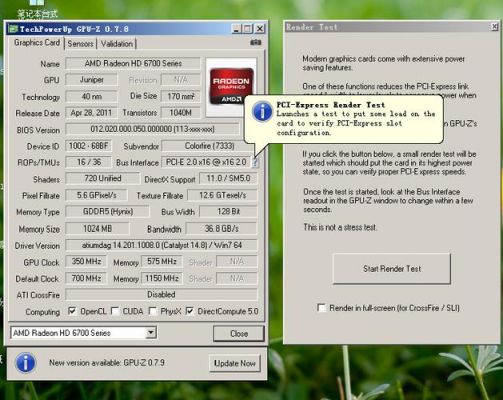Viewport: 503px width, 400px height.
Task: Click the Memory Type value GDDR5 (Hynix)
Action: 107,212
